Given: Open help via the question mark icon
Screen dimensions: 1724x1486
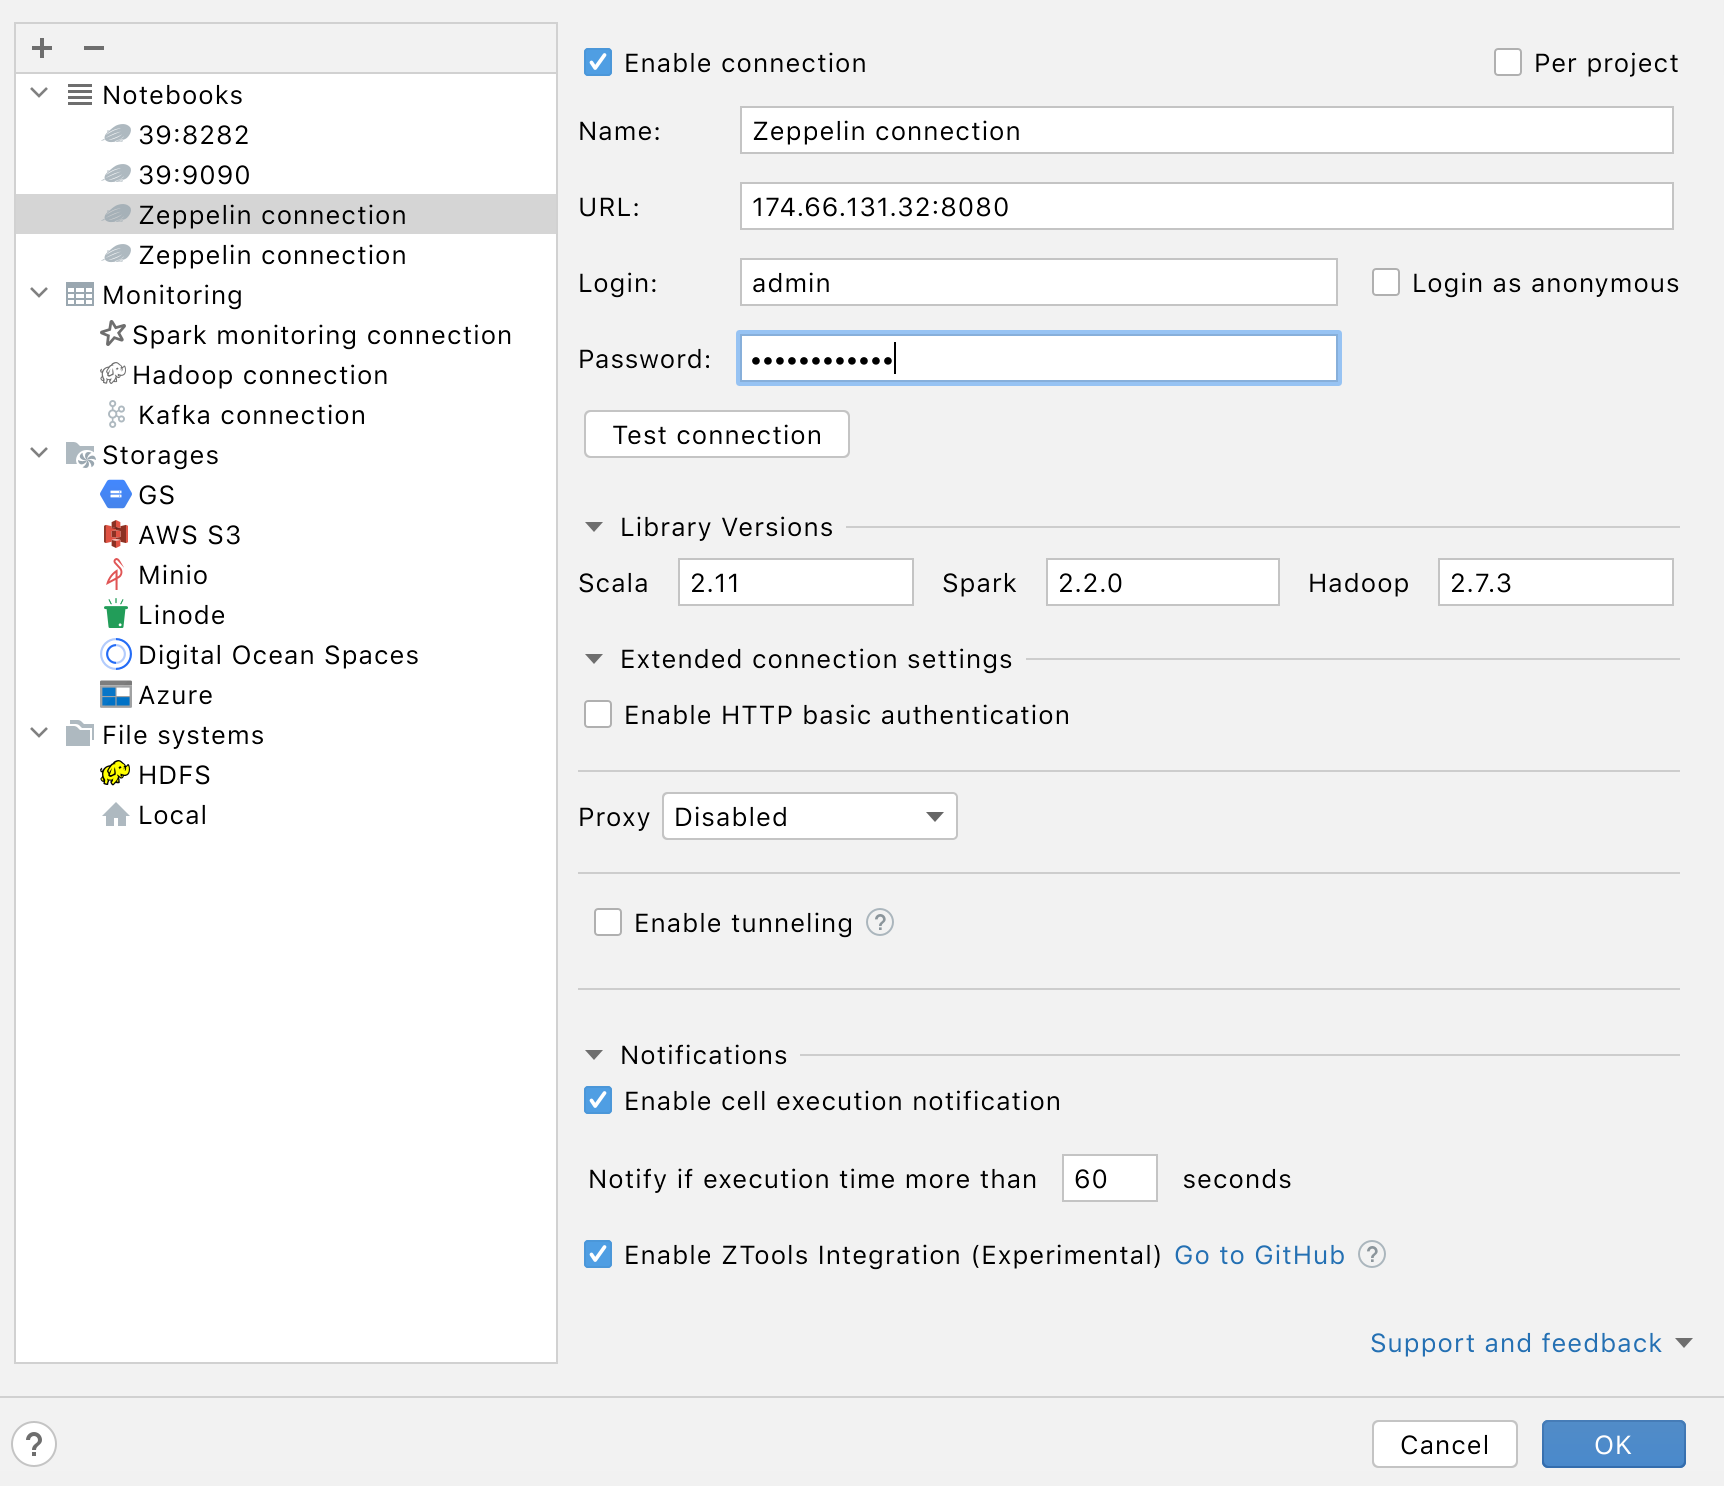Looking at the screenshot, I should (33, 1444).
